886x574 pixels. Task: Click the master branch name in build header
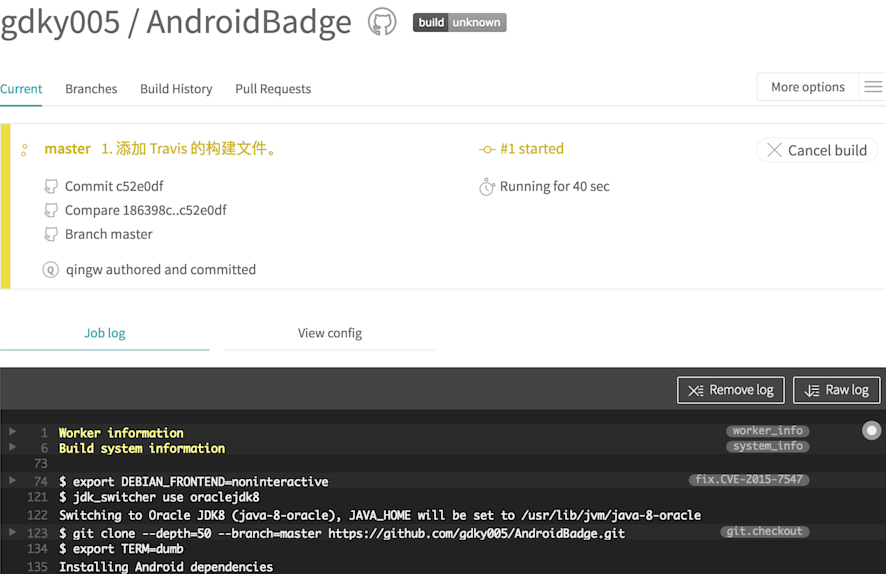[x=68, y=149]
